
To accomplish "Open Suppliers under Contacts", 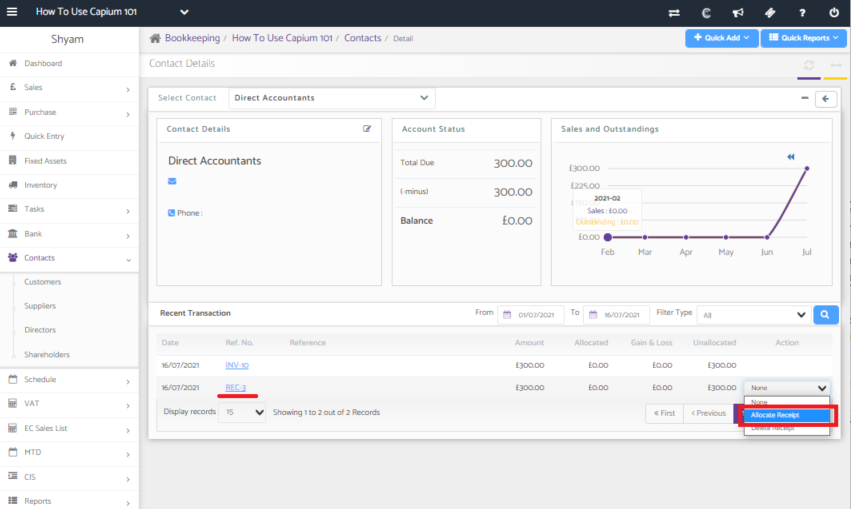I will (x=40, y=306).
